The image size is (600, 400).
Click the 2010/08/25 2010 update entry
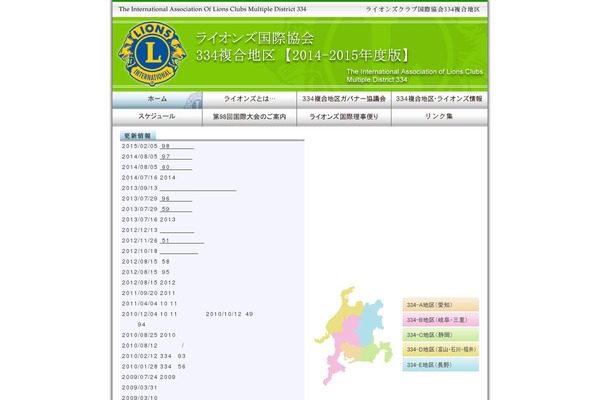148,335
